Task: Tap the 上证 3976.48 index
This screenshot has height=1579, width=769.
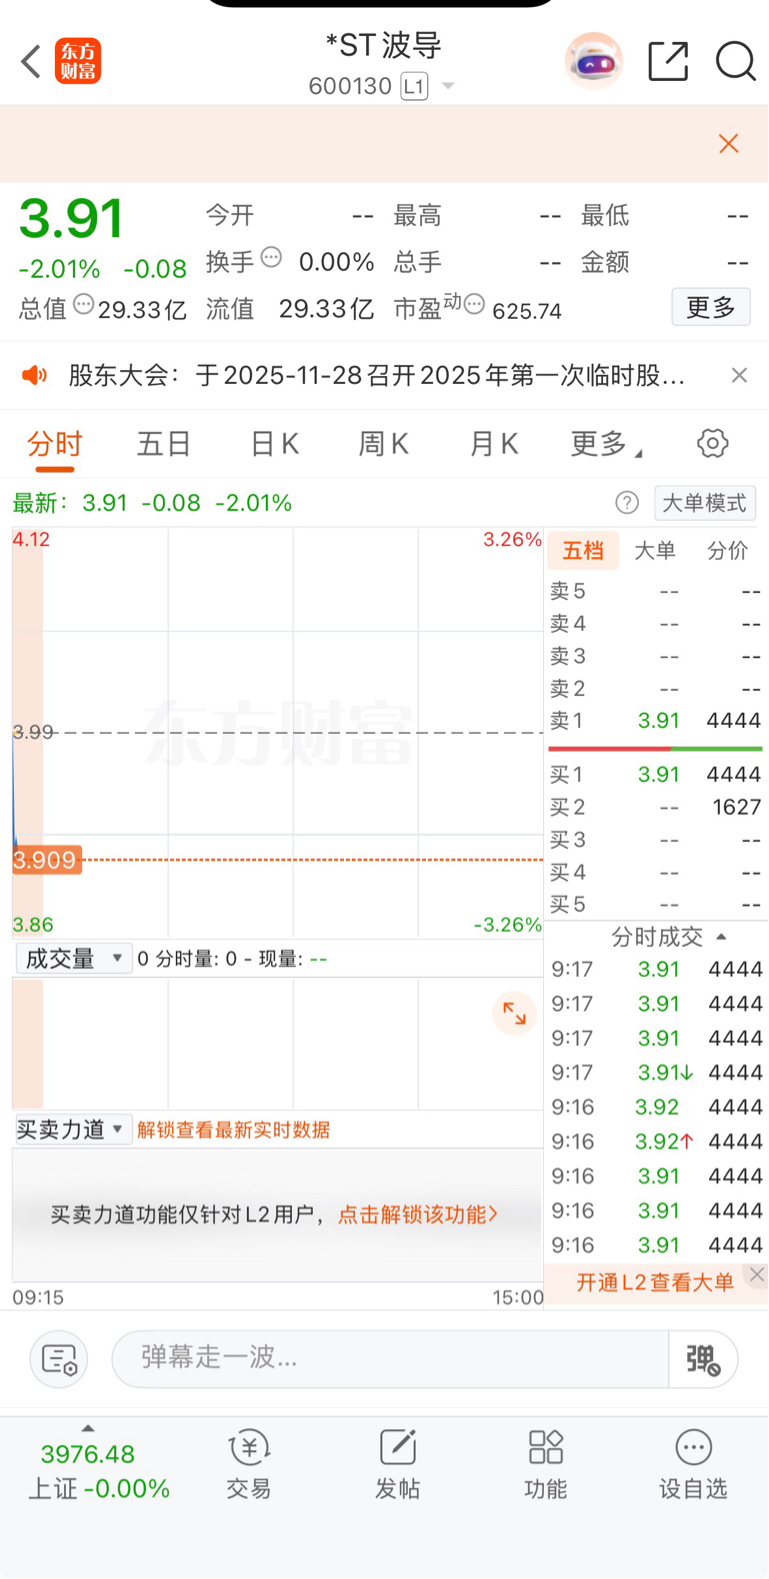Action: point(97,1471)
